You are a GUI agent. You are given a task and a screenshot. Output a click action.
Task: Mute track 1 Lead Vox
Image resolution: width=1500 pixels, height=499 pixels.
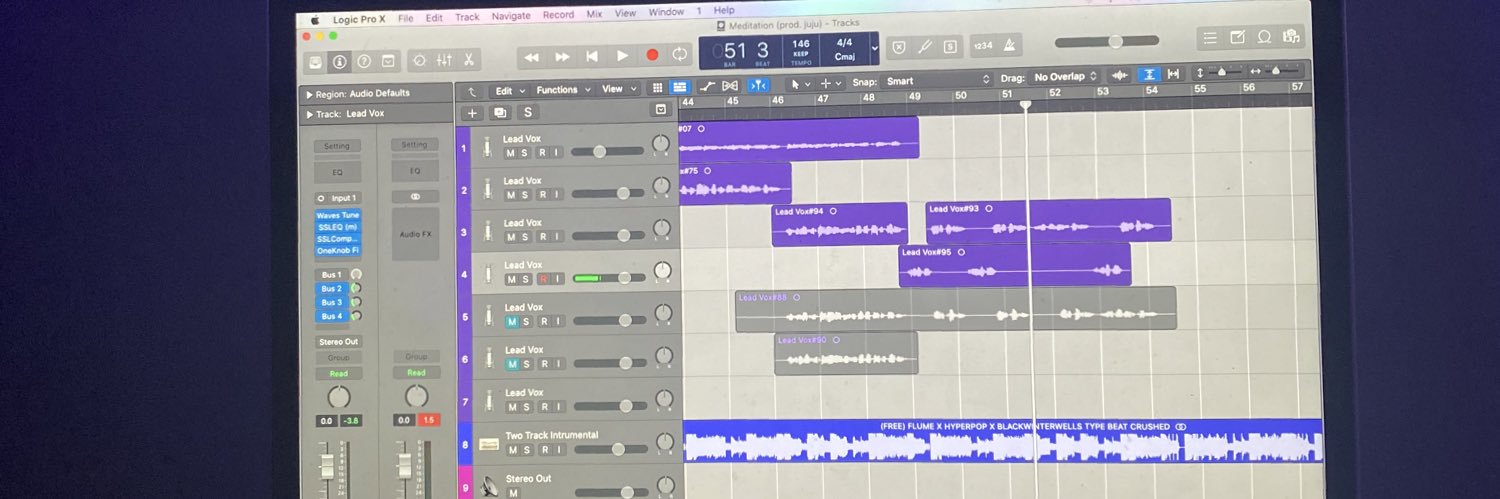510,153
